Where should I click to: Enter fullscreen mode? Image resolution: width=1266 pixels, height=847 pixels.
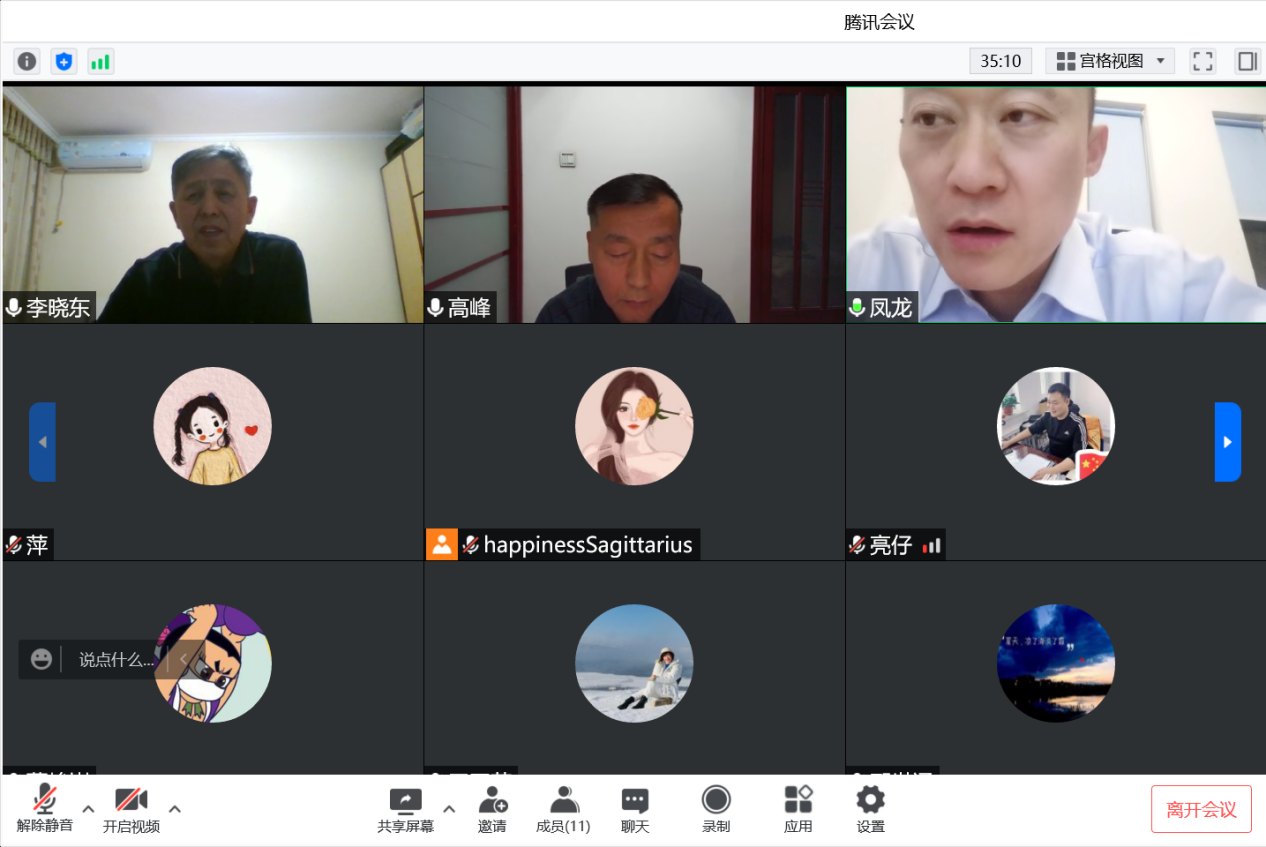click(1202, 61)
